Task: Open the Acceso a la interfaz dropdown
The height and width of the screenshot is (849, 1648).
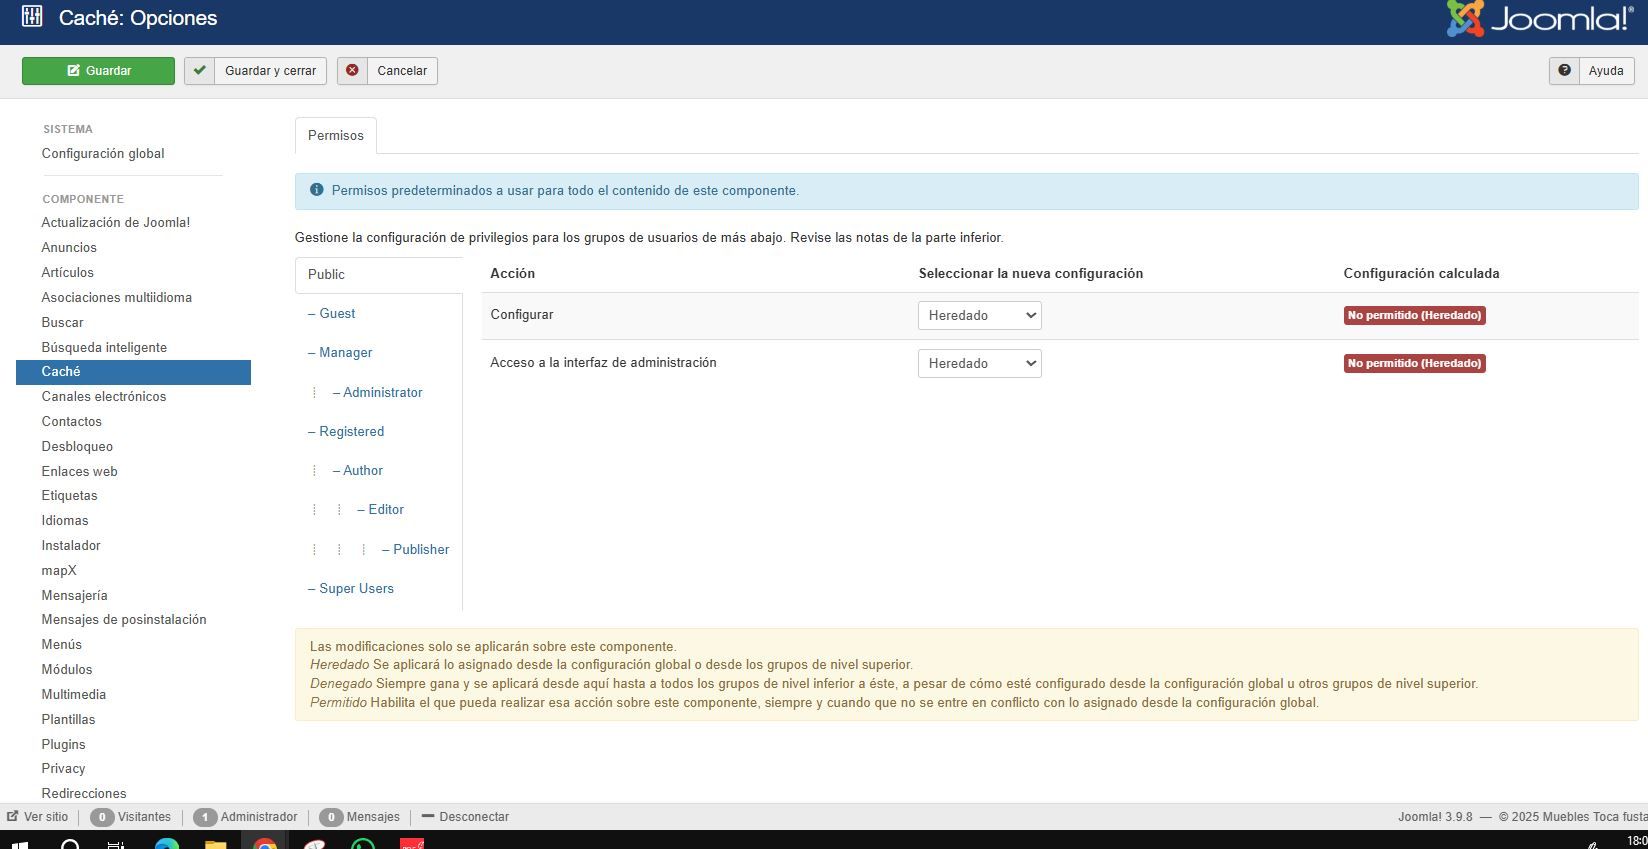Action: pyautogui.click(x=979, y=364)
